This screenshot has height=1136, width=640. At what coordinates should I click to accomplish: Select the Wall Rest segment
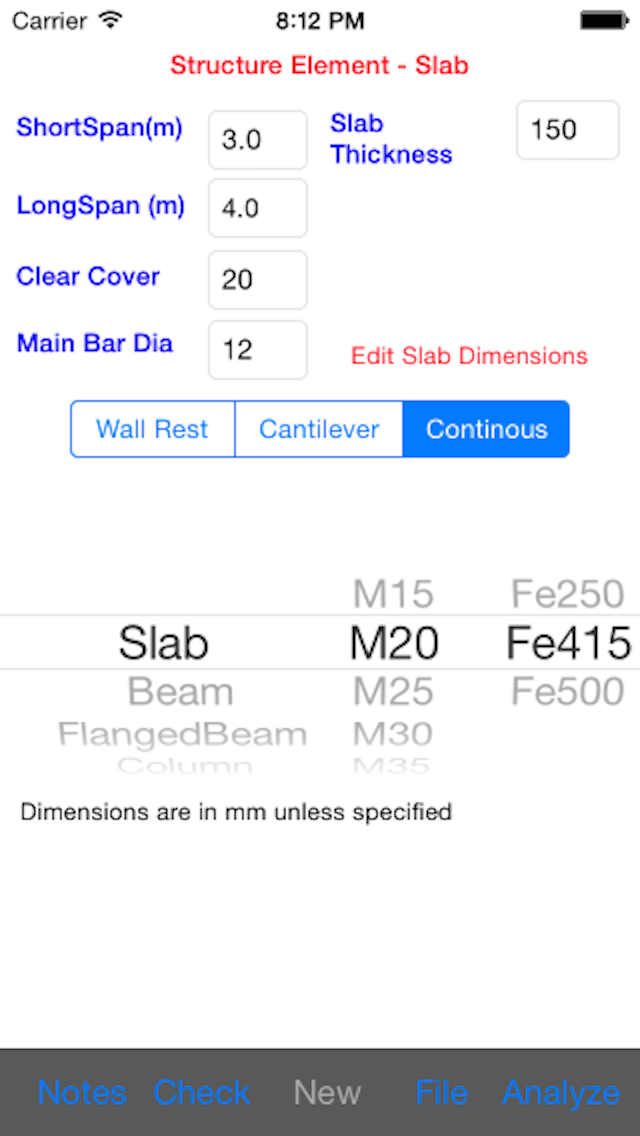152,430
